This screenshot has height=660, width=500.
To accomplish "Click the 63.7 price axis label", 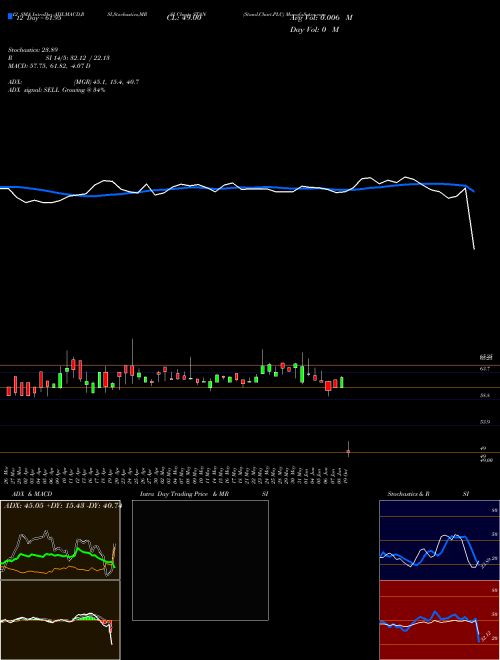I will [x=485, y=369].
